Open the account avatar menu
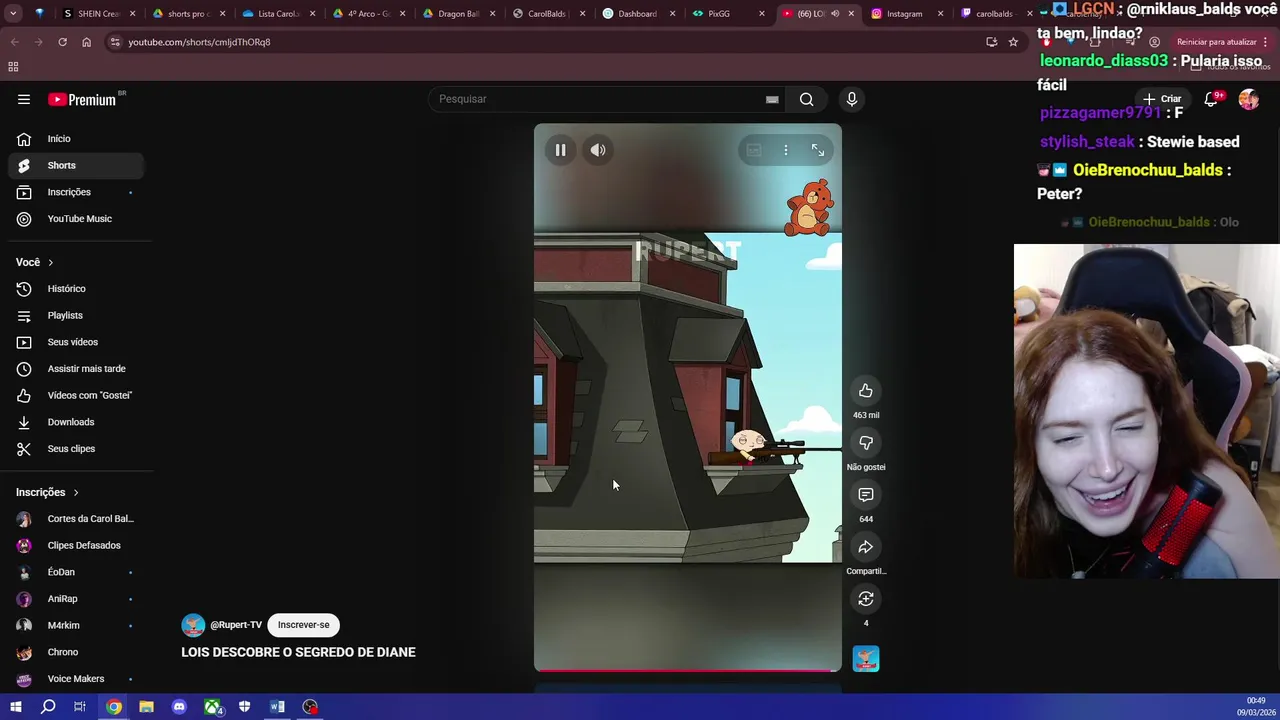 [x=1249, y=99]
